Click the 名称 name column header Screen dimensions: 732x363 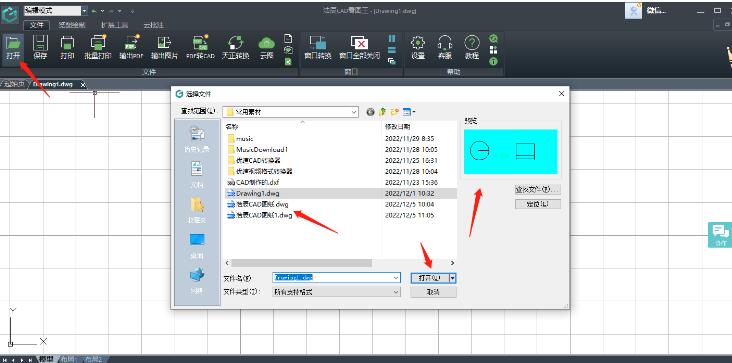pyautogui.click(x=232, y=126)
